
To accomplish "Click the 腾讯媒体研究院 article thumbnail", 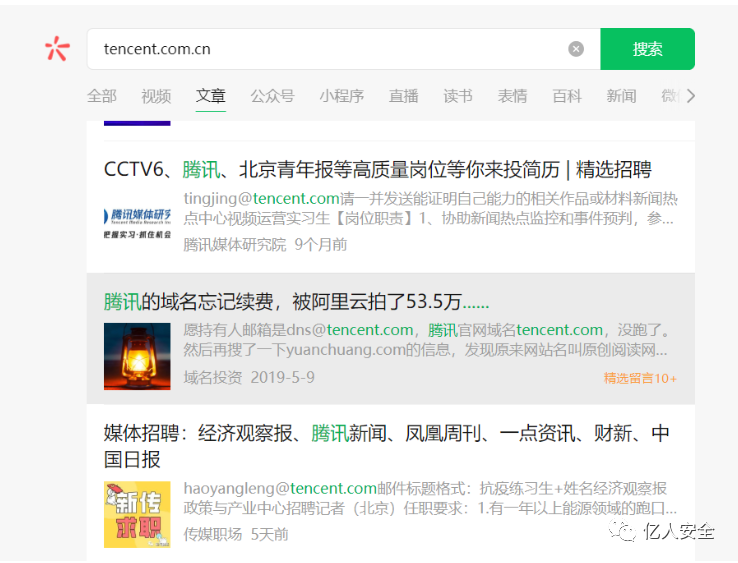I will [x=137, y=224].
